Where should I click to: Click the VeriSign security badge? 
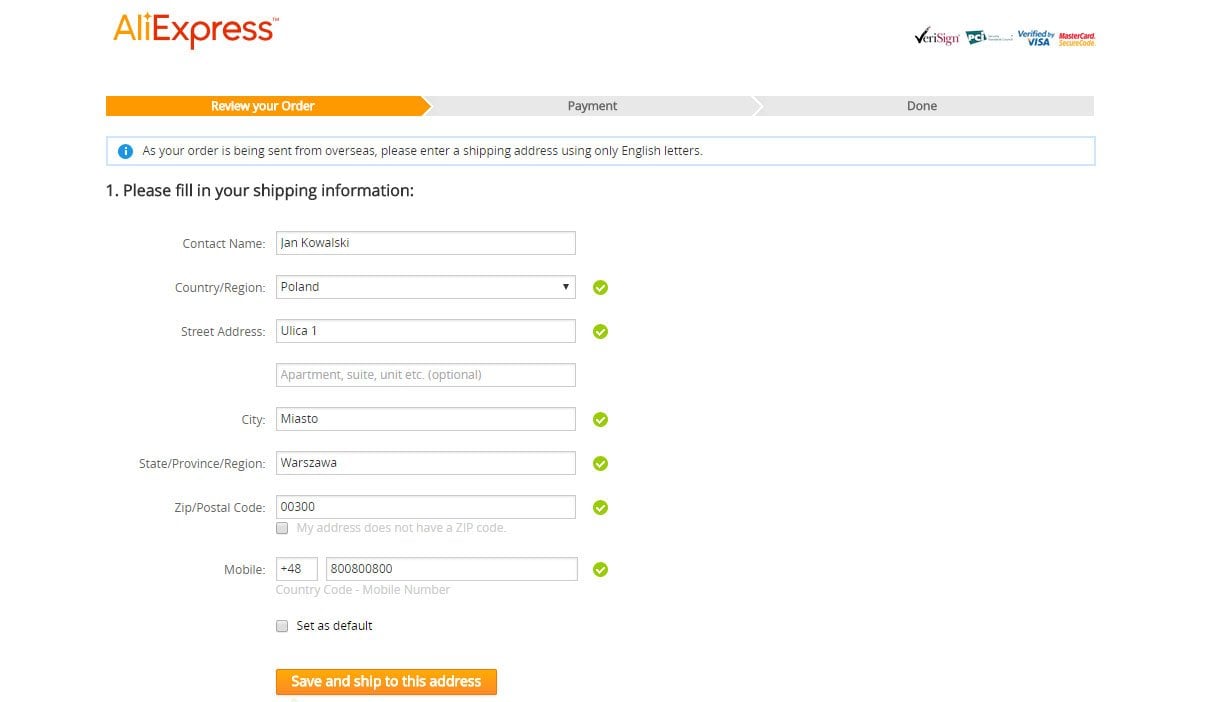tap(937, 38)
